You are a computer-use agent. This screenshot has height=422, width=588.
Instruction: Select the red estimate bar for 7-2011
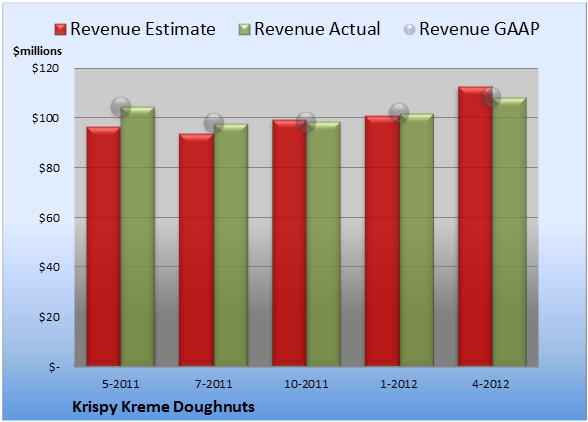click(196, 250)
